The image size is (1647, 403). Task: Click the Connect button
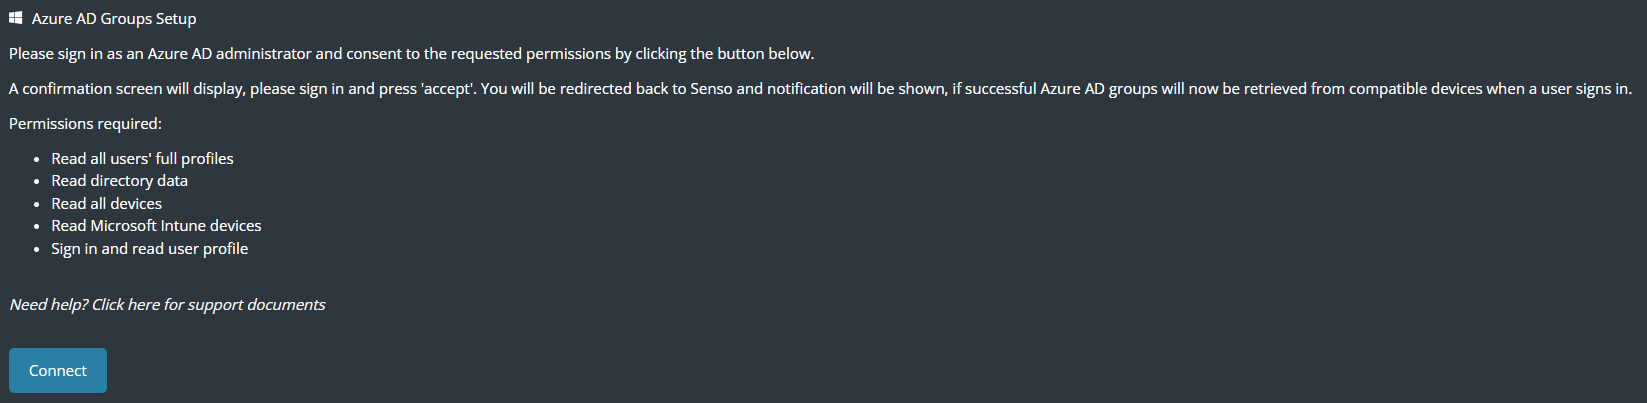tap(58, 370)
